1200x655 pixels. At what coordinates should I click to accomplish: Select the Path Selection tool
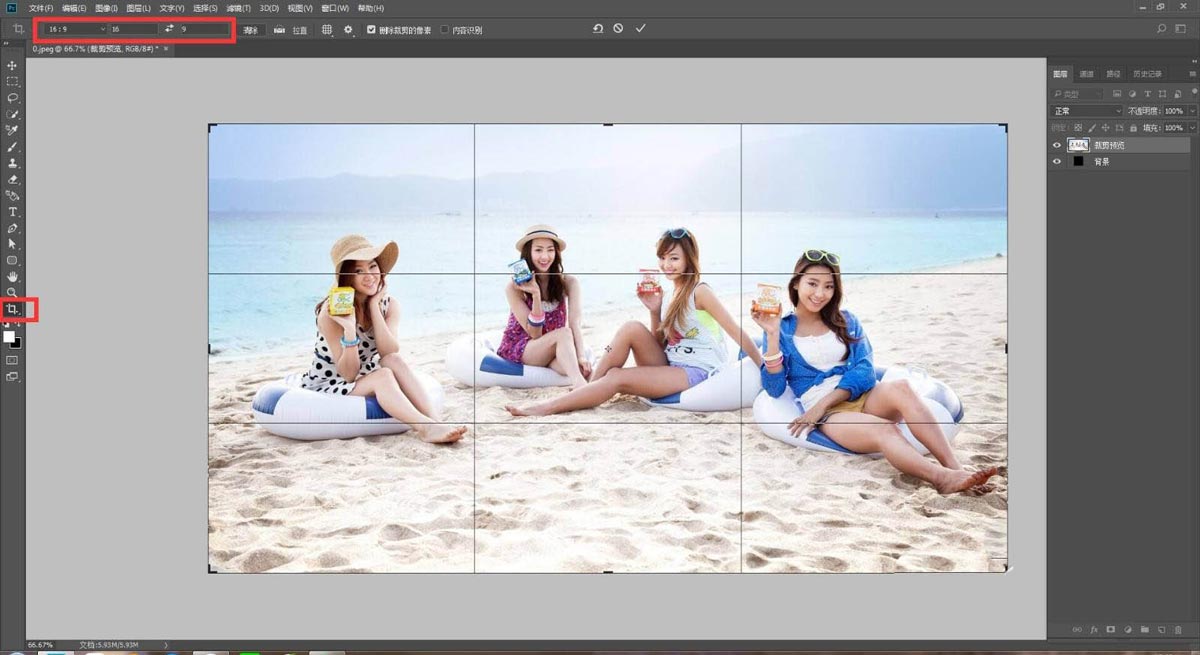(x=12, y=243)
